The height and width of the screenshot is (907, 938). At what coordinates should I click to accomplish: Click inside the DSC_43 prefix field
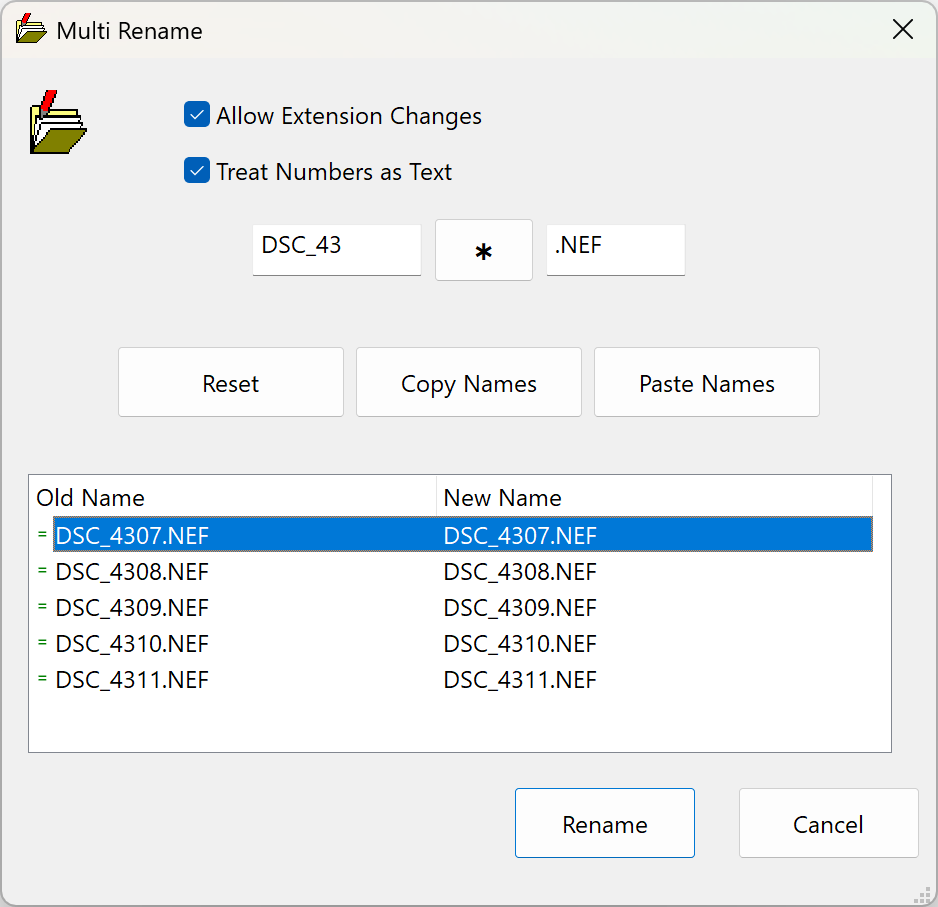point(336,250)
